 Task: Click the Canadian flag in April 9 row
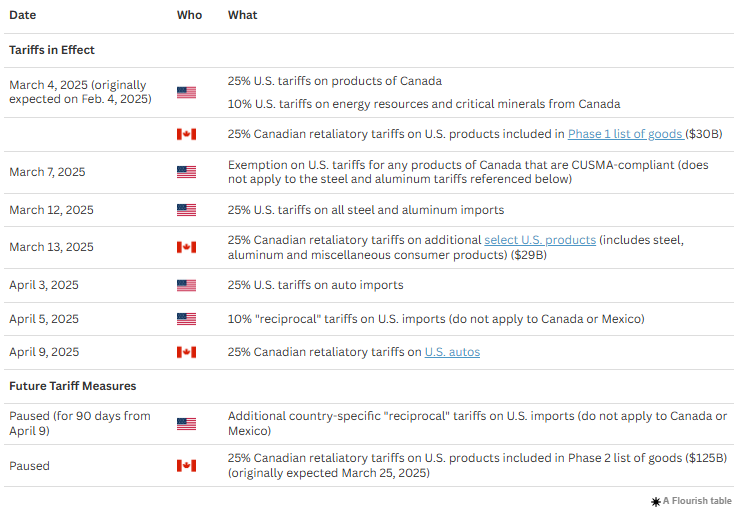[x=186, y=352]
